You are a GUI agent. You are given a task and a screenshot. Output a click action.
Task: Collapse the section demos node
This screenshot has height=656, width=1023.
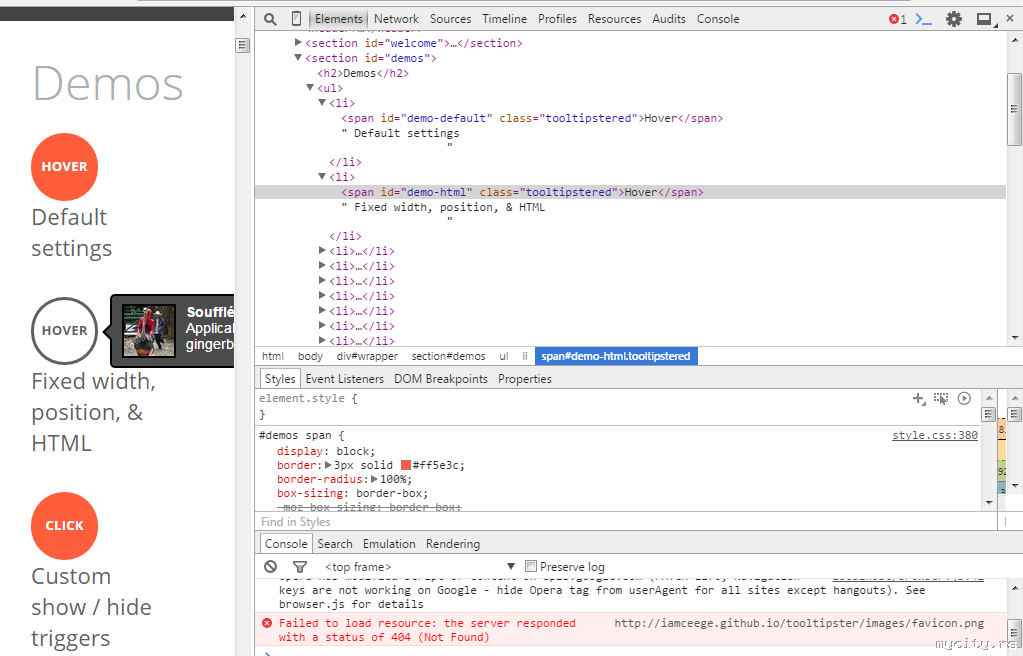click(x=298, y=58)
